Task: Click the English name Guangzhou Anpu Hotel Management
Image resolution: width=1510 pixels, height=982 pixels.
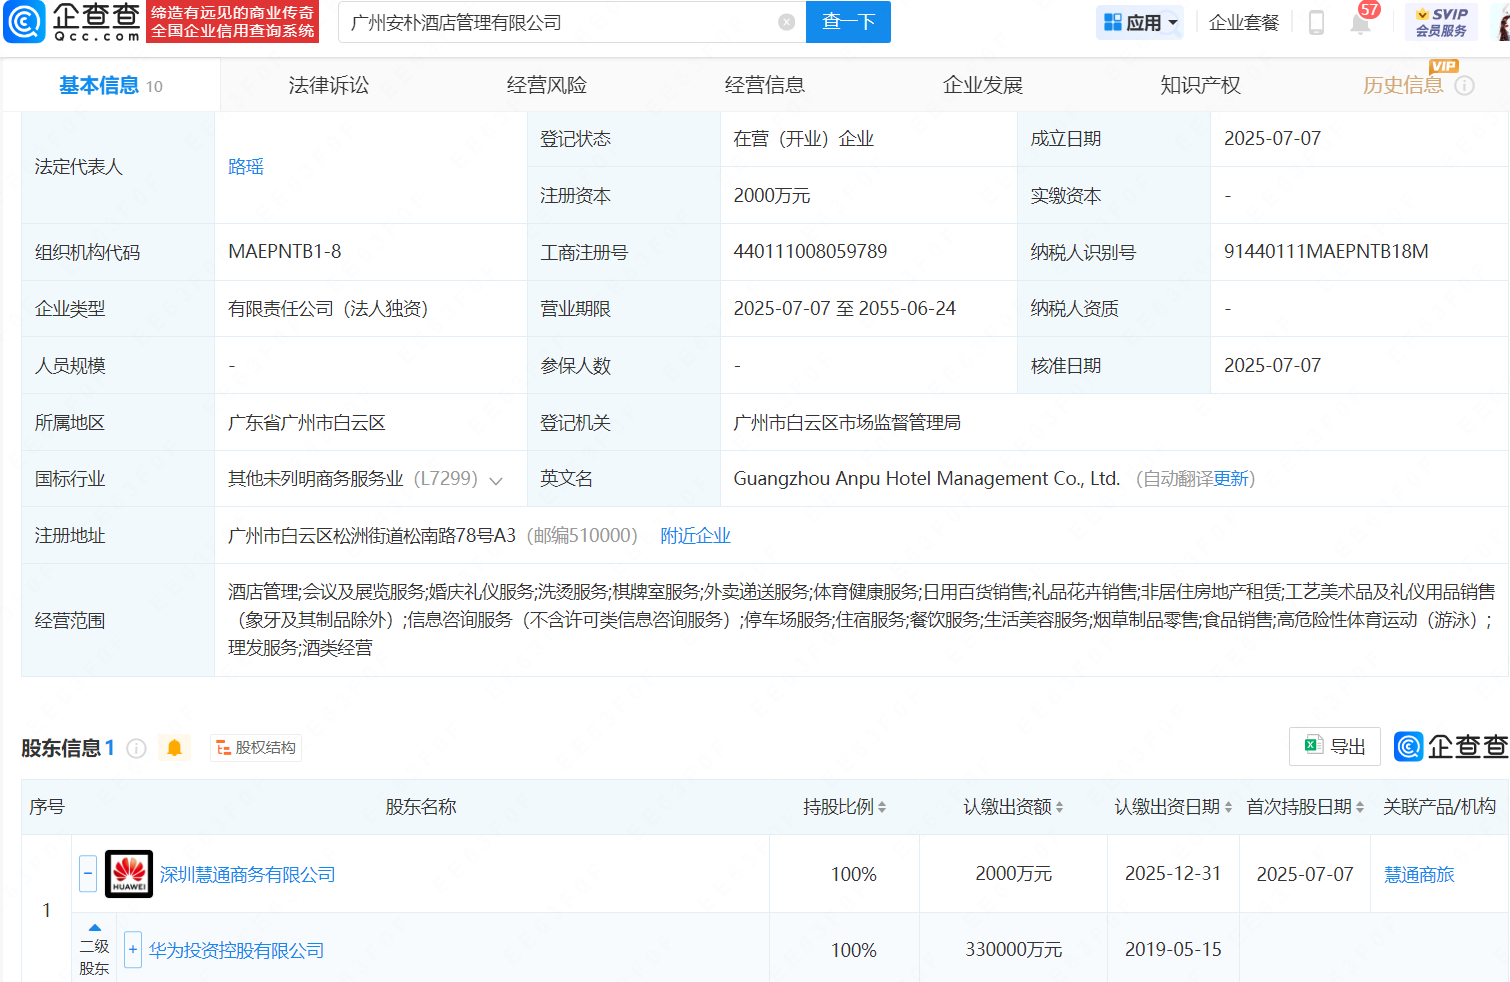Action: click(926, 479)
